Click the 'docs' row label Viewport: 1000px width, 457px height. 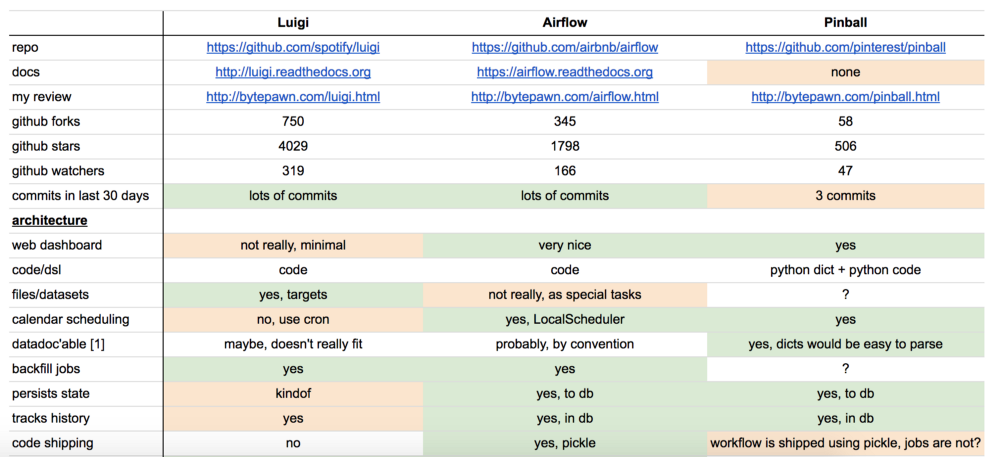(26, 72)
